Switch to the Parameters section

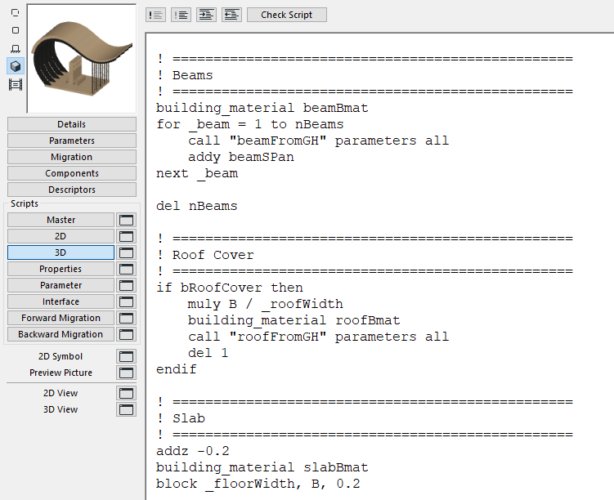point(71,141)
